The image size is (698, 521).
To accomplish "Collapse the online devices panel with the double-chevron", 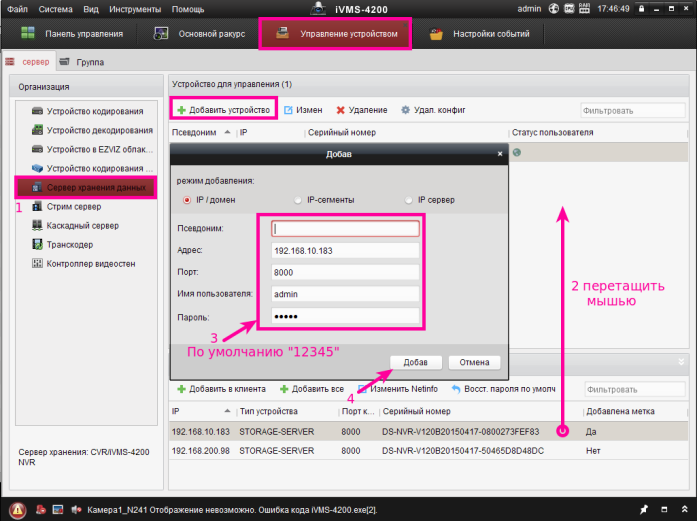I will (682, 361).
